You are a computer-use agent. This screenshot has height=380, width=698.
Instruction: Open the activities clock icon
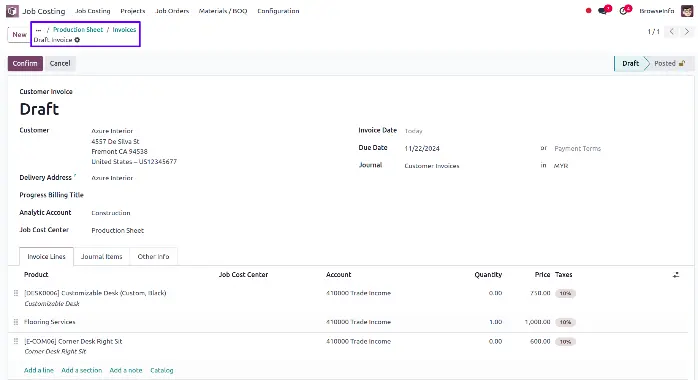[x=625, y=10]
